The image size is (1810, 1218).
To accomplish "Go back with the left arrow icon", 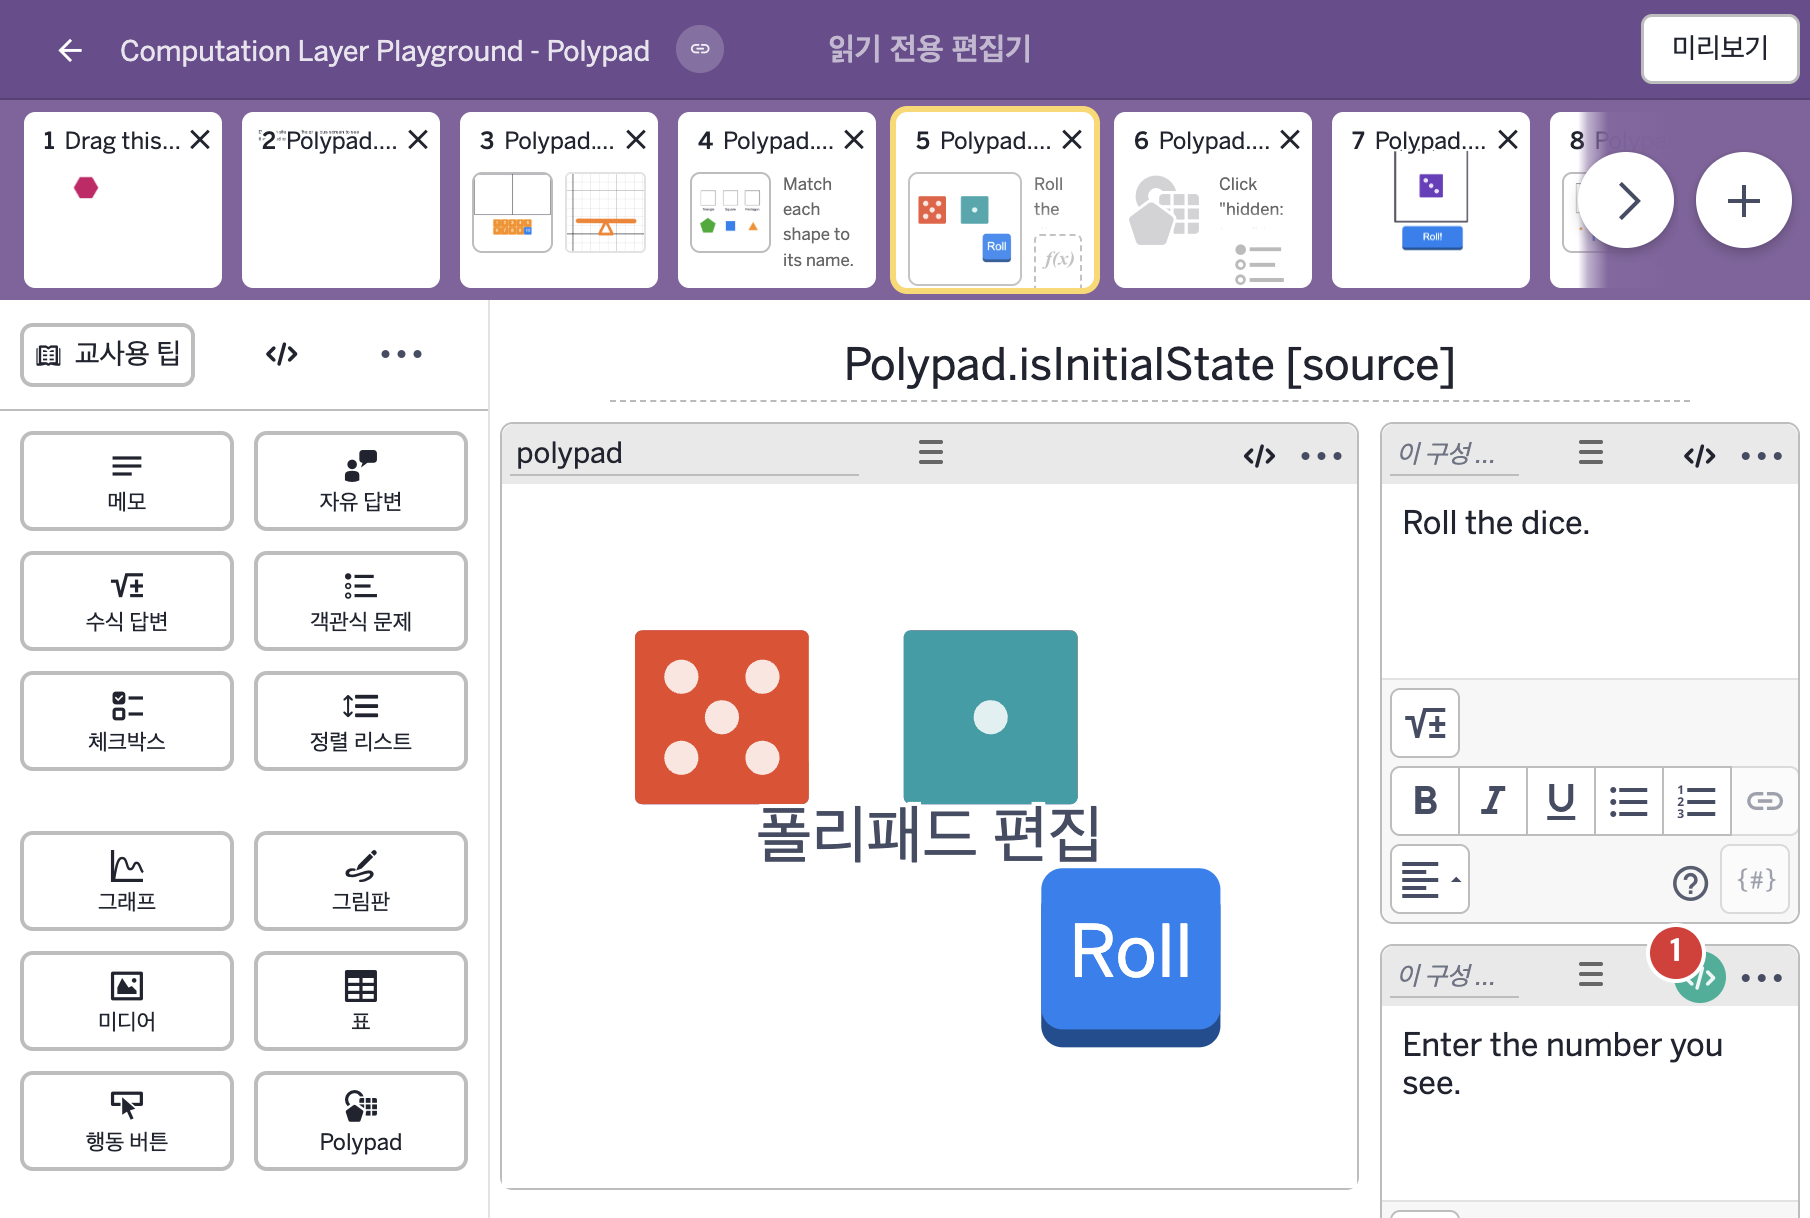I will pos(70,50).
